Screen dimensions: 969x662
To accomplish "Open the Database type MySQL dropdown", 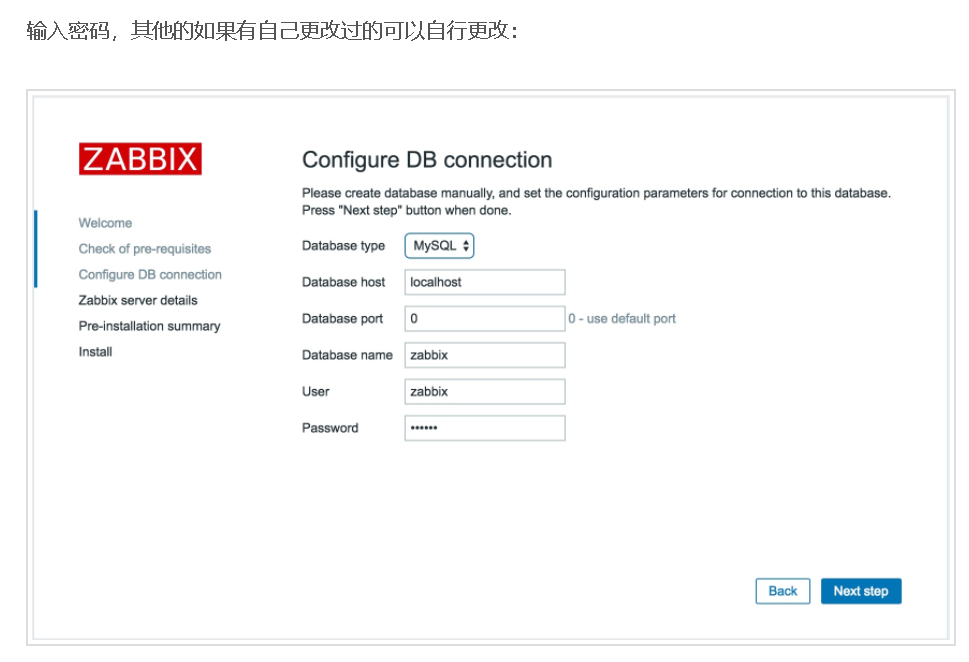I will tap(439, 245).
